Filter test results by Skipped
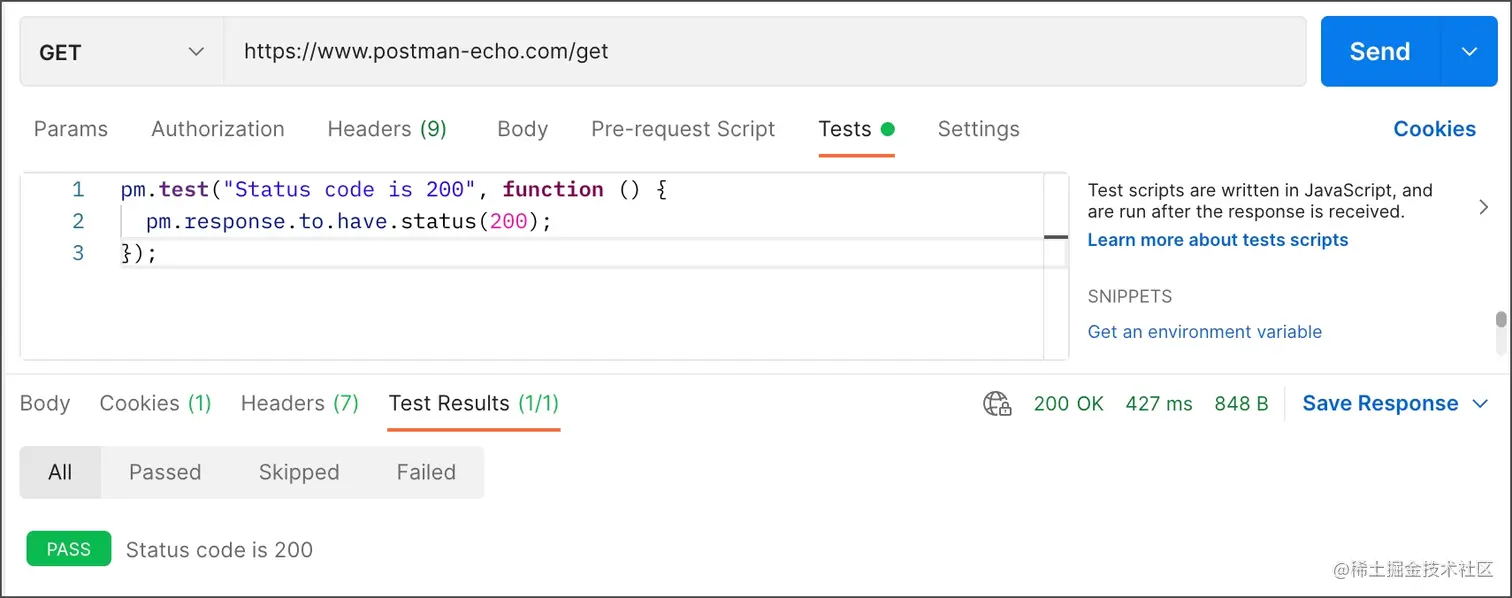This screenshot has width=1512, height=598. point(299,472)
